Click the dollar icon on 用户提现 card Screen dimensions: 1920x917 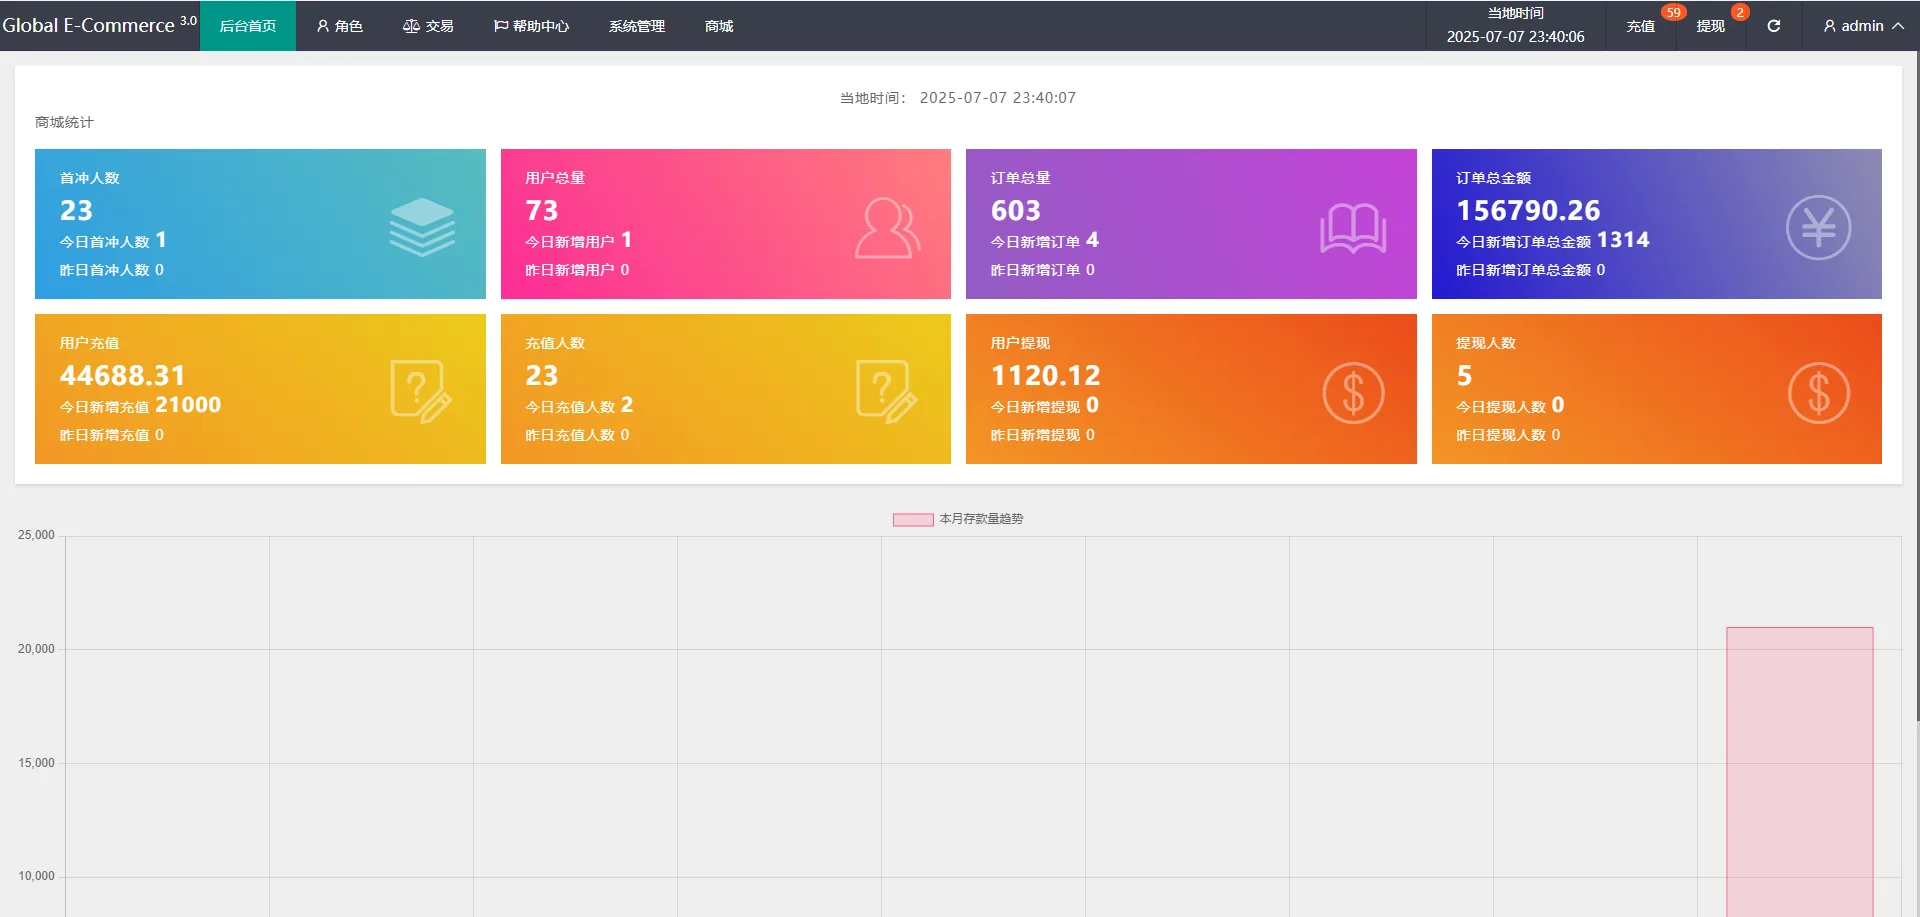[x=1352, y=392]
